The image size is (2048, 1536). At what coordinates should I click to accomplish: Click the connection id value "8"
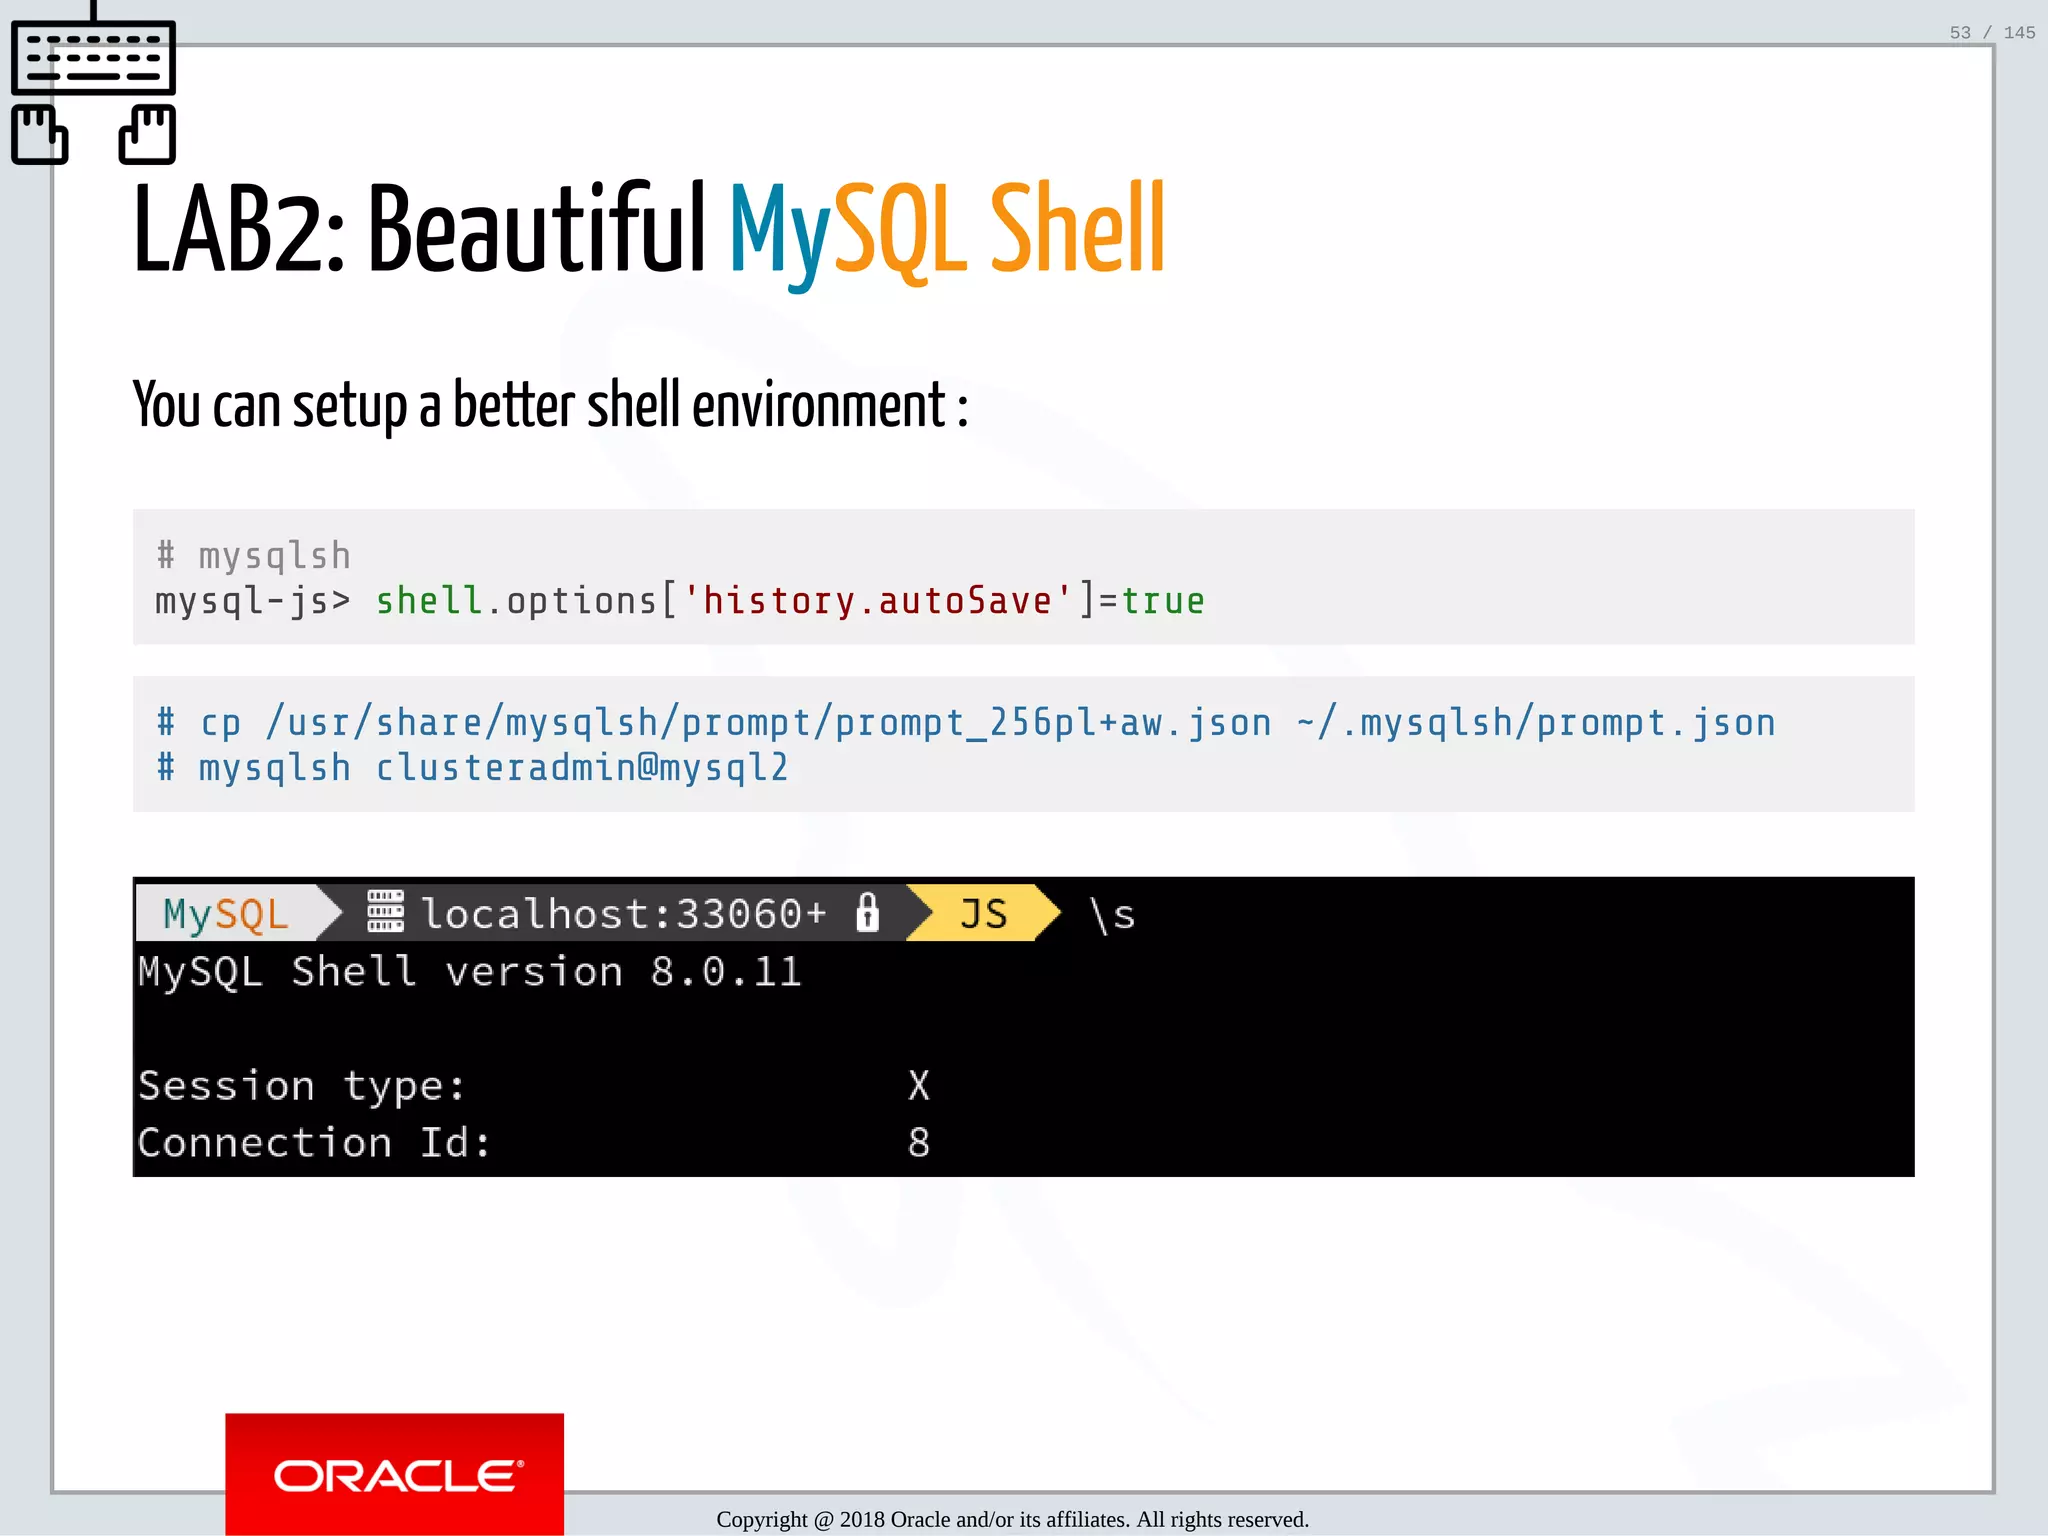pos(919,1143)
